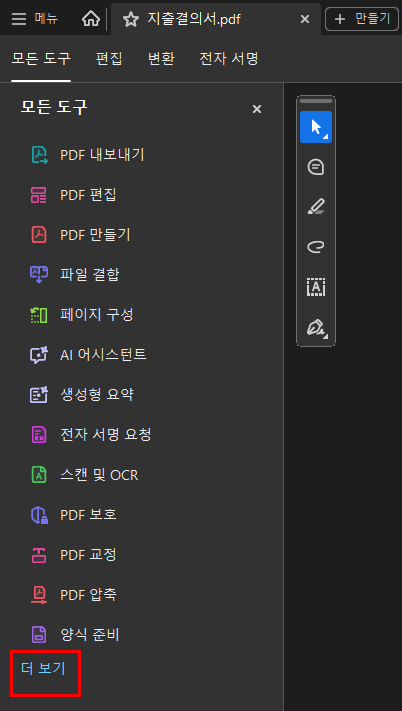Choose the 파일 결합 label
This screenshot has width=402, height=711.
pyautogui.click(x=90, y=275)
